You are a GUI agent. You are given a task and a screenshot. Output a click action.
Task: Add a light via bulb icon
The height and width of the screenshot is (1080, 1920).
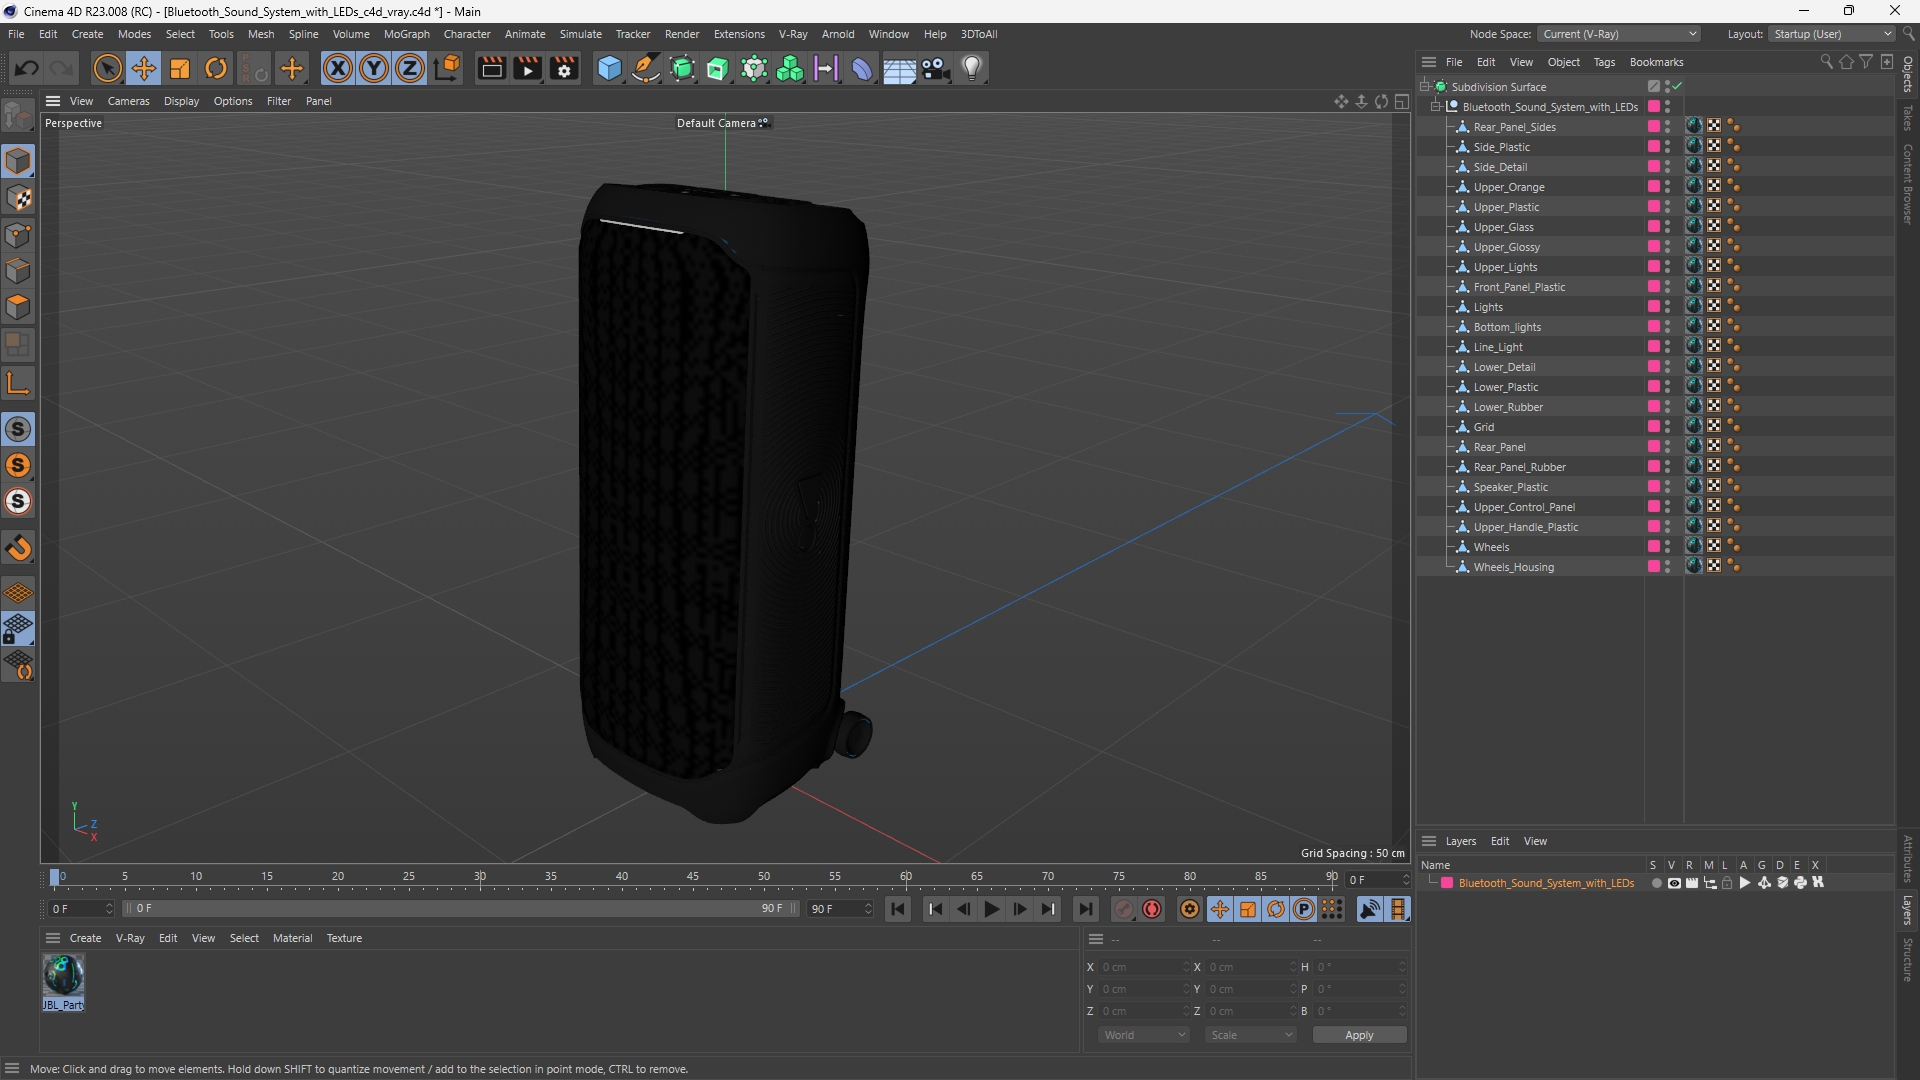coord(972,68)
